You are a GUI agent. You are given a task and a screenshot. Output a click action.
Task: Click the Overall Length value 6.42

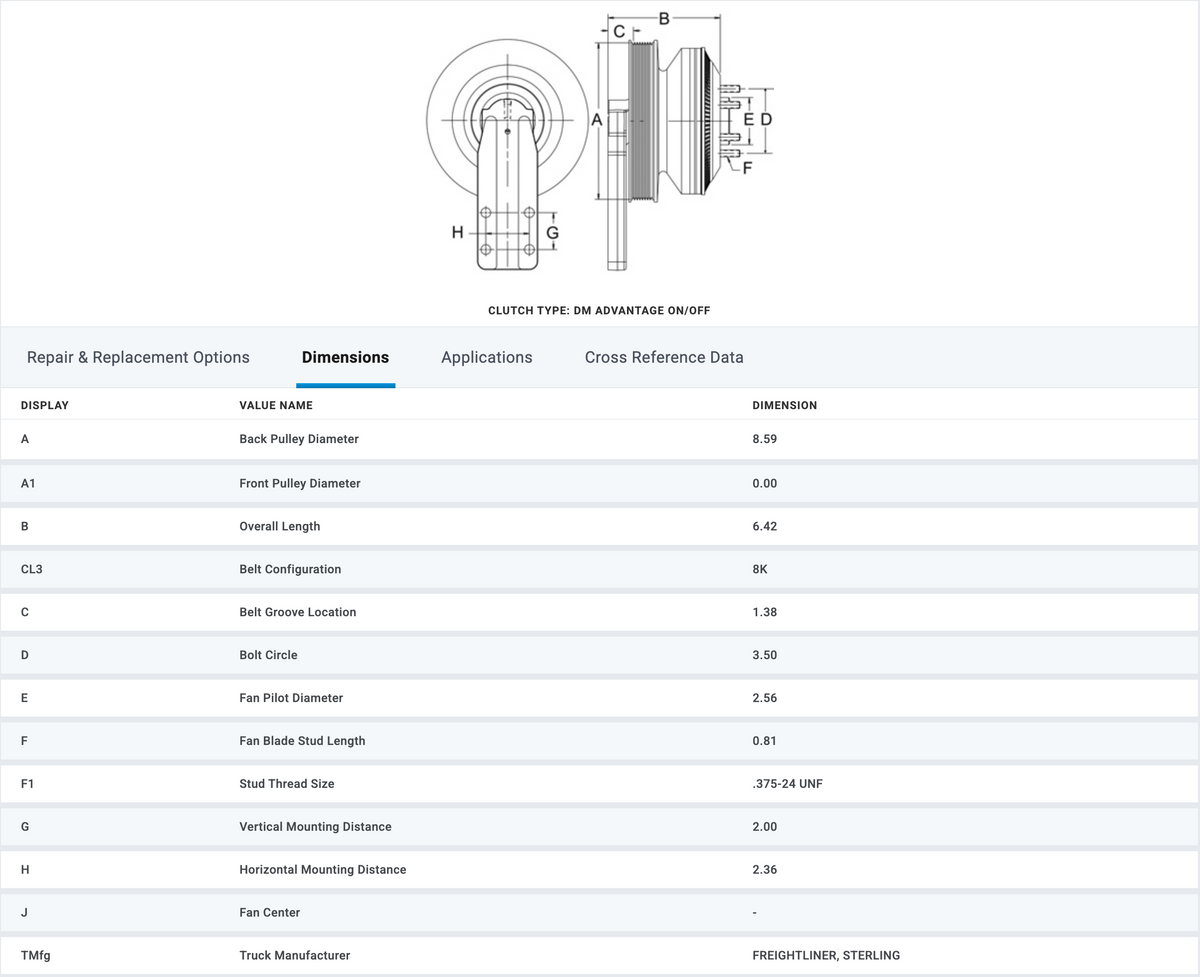(x=765, y=526)
